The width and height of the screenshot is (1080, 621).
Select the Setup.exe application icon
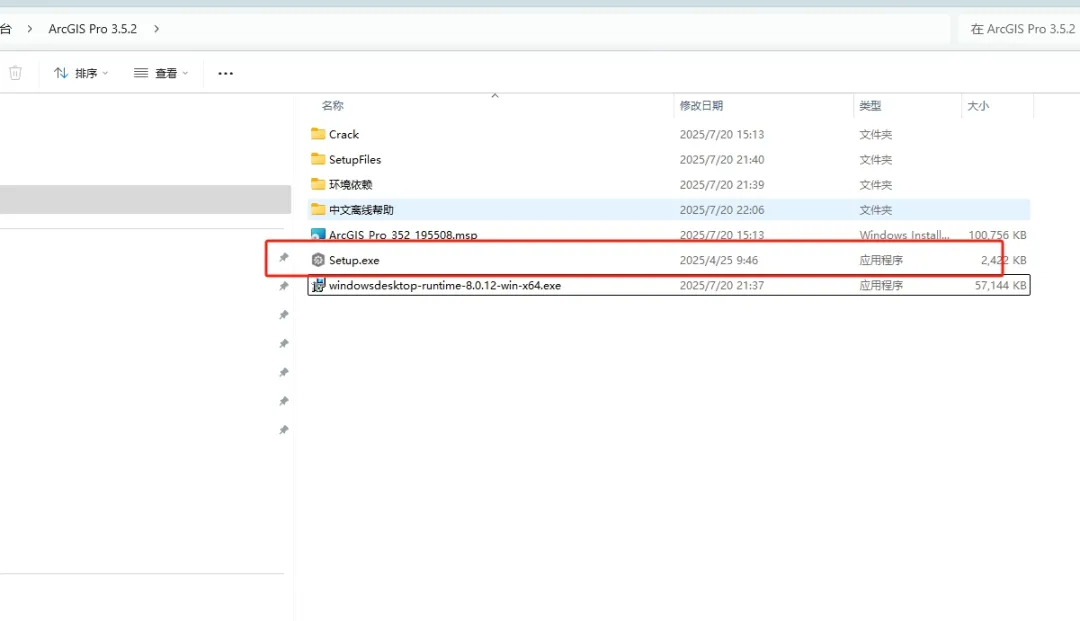318,260
